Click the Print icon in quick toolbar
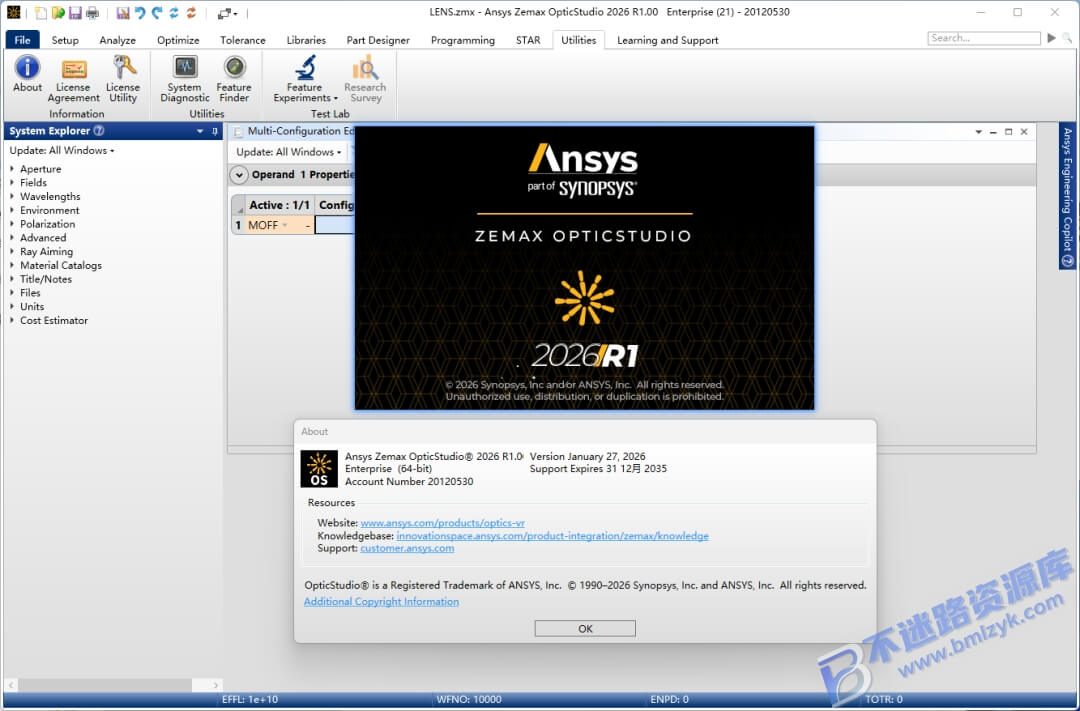 point(92,12)
